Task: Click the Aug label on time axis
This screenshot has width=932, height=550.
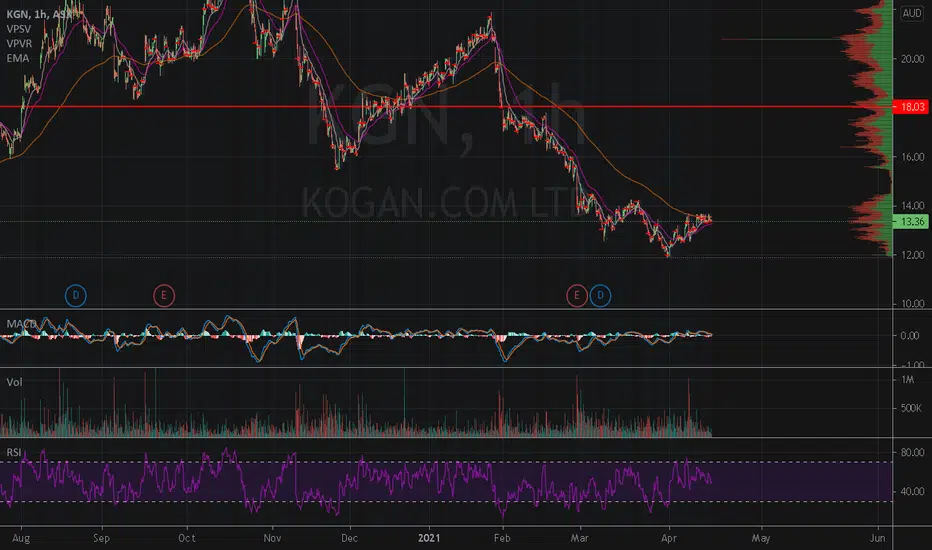Action: [x=21, y=538]
